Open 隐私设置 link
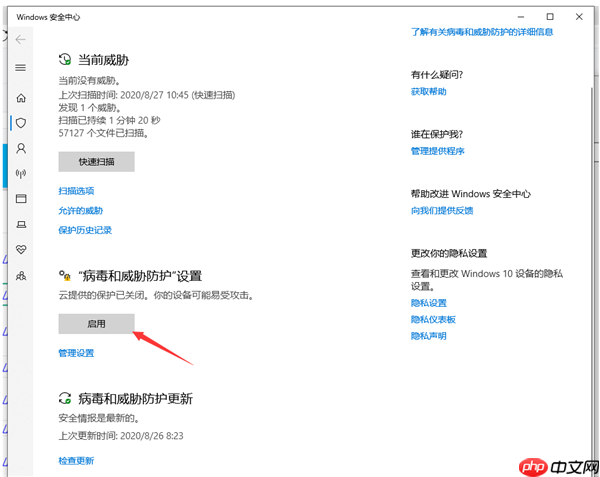 [429, 303]
